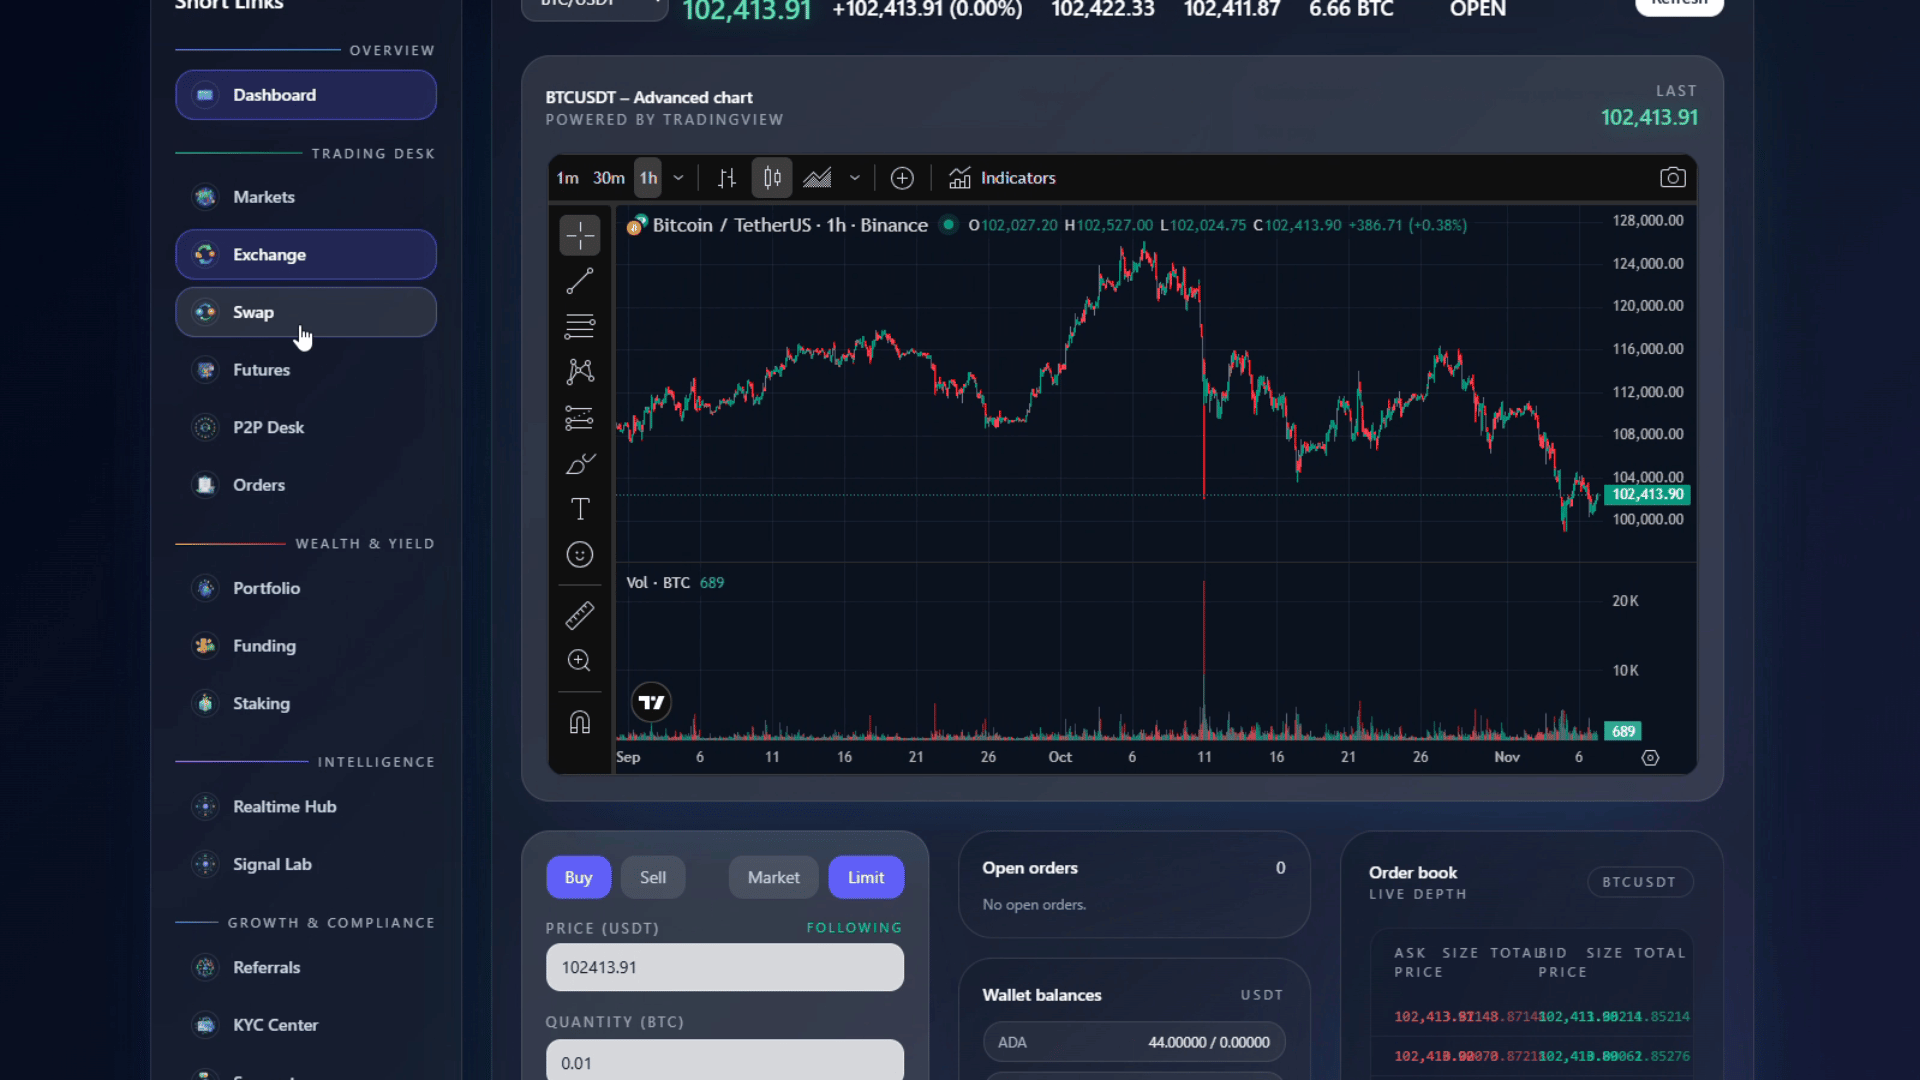This screenshot has height=1080, width=1920.
Task: Open the KYC Center from the sidebar
Action: click(x=275, y=1025)
